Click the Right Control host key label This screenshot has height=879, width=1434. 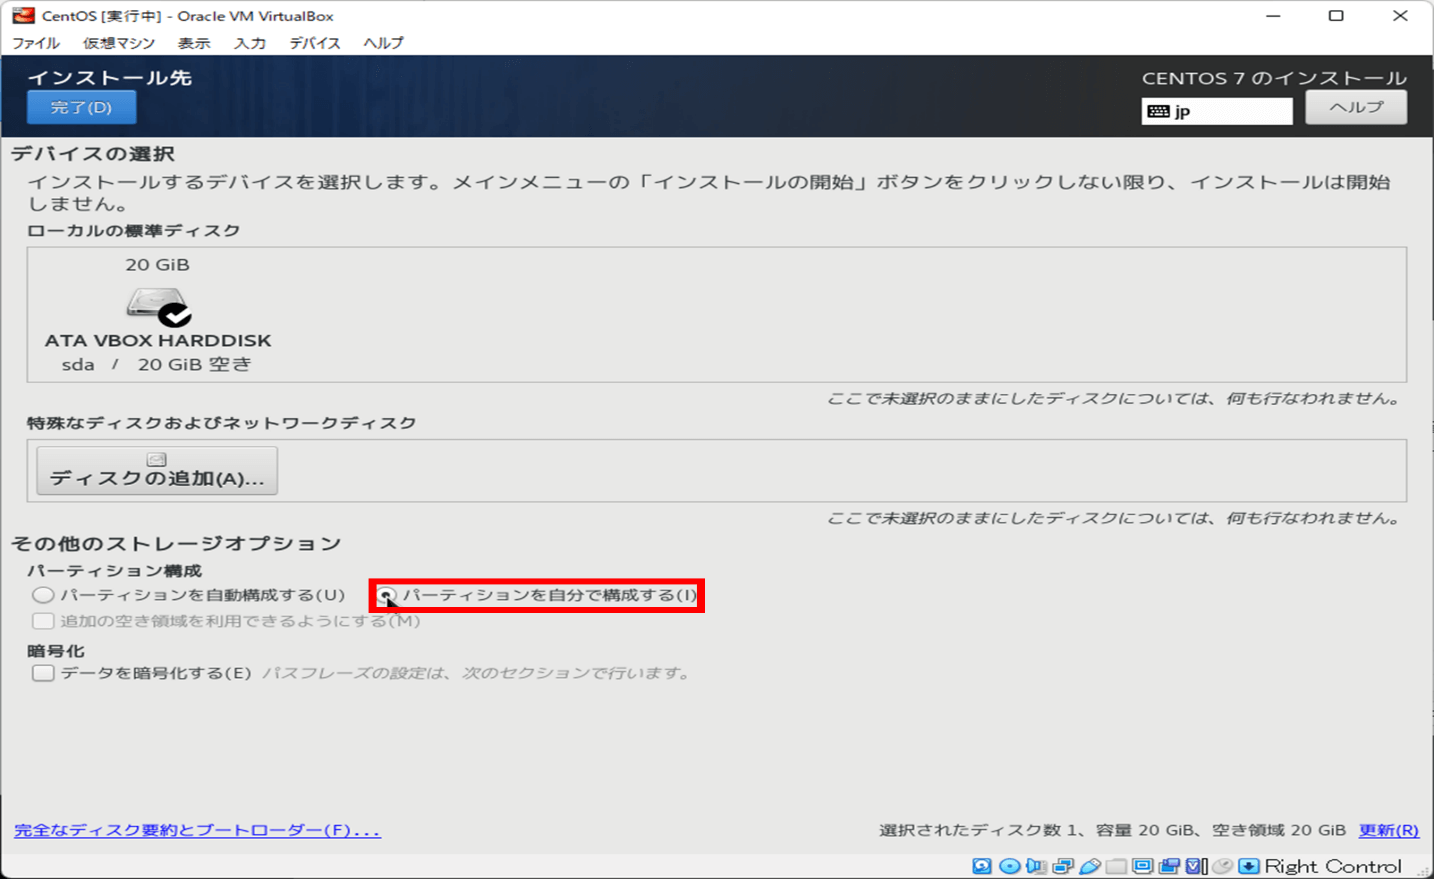point(1333,866)
